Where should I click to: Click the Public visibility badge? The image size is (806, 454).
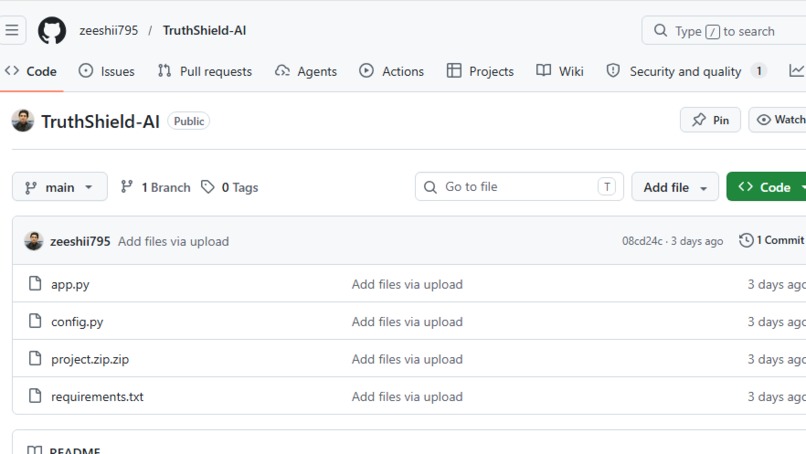point(189,121)
